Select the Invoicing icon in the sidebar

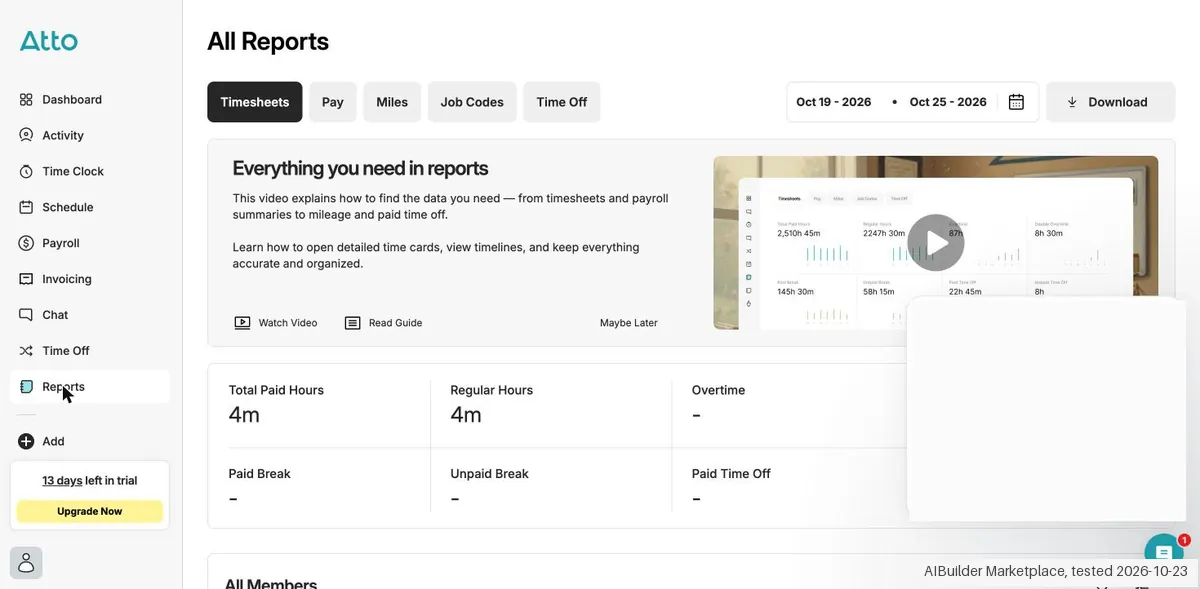click(x=26, y=279)
